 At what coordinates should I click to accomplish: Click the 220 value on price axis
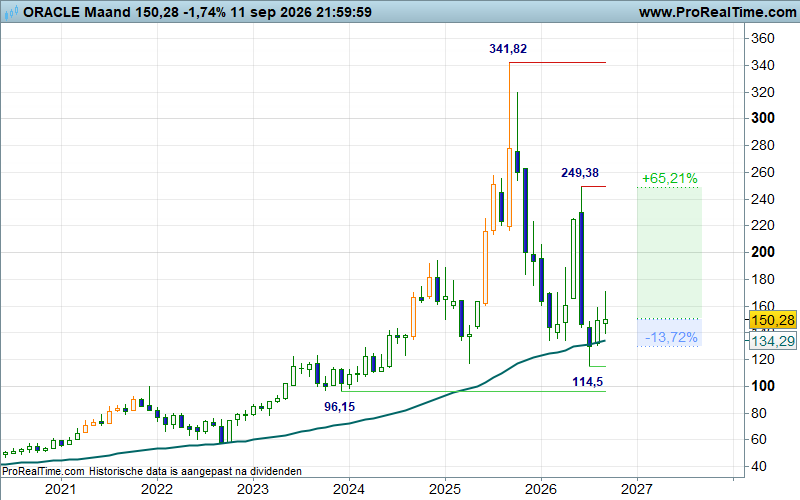(763, 226)
